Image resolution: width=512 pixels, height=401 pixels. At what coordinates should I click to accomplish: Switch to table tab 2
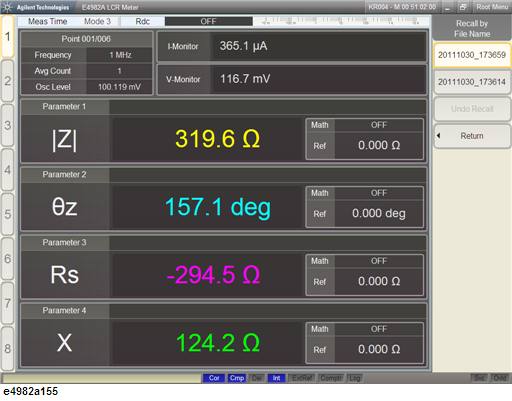click(7, 81)
